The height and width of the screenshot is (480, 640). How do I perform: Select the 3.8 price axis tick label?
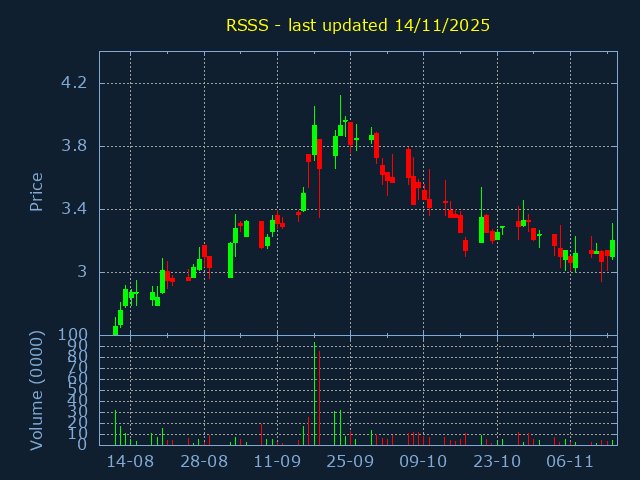pyautogui.click(x=74, y=146)
